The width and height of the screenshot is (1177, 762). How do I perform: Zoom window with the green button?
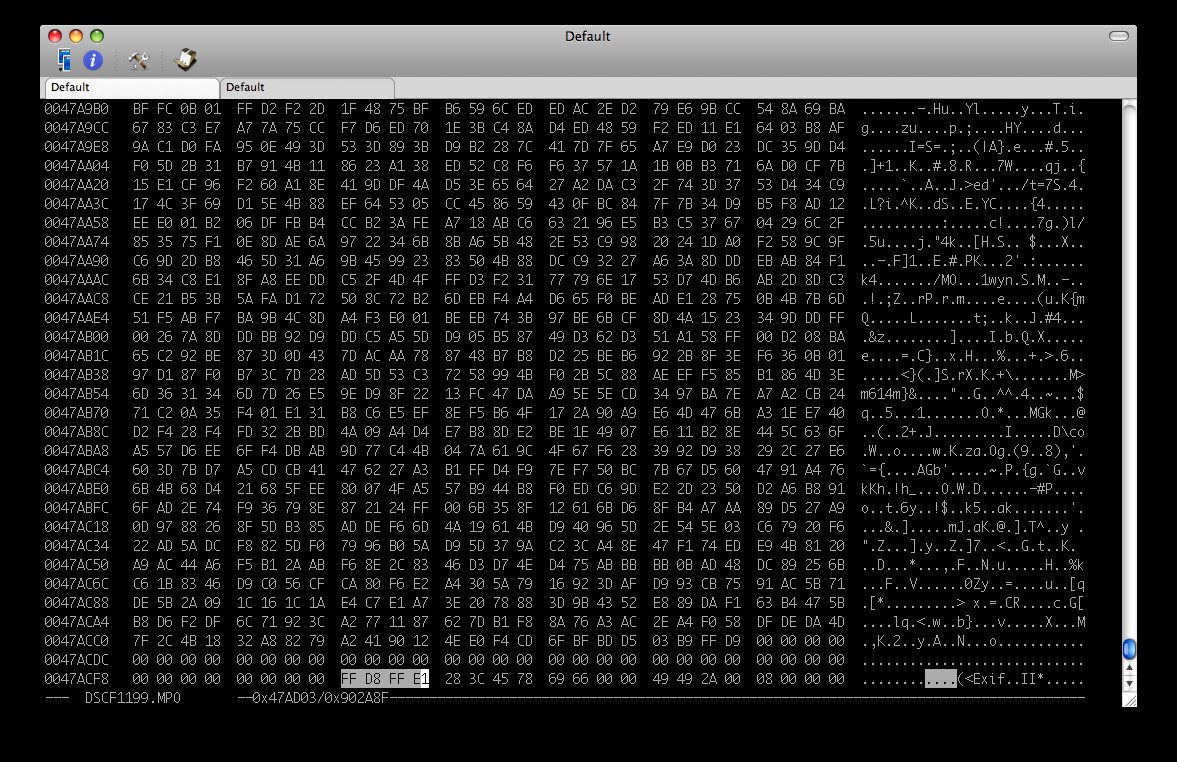(x=97, y=36)
